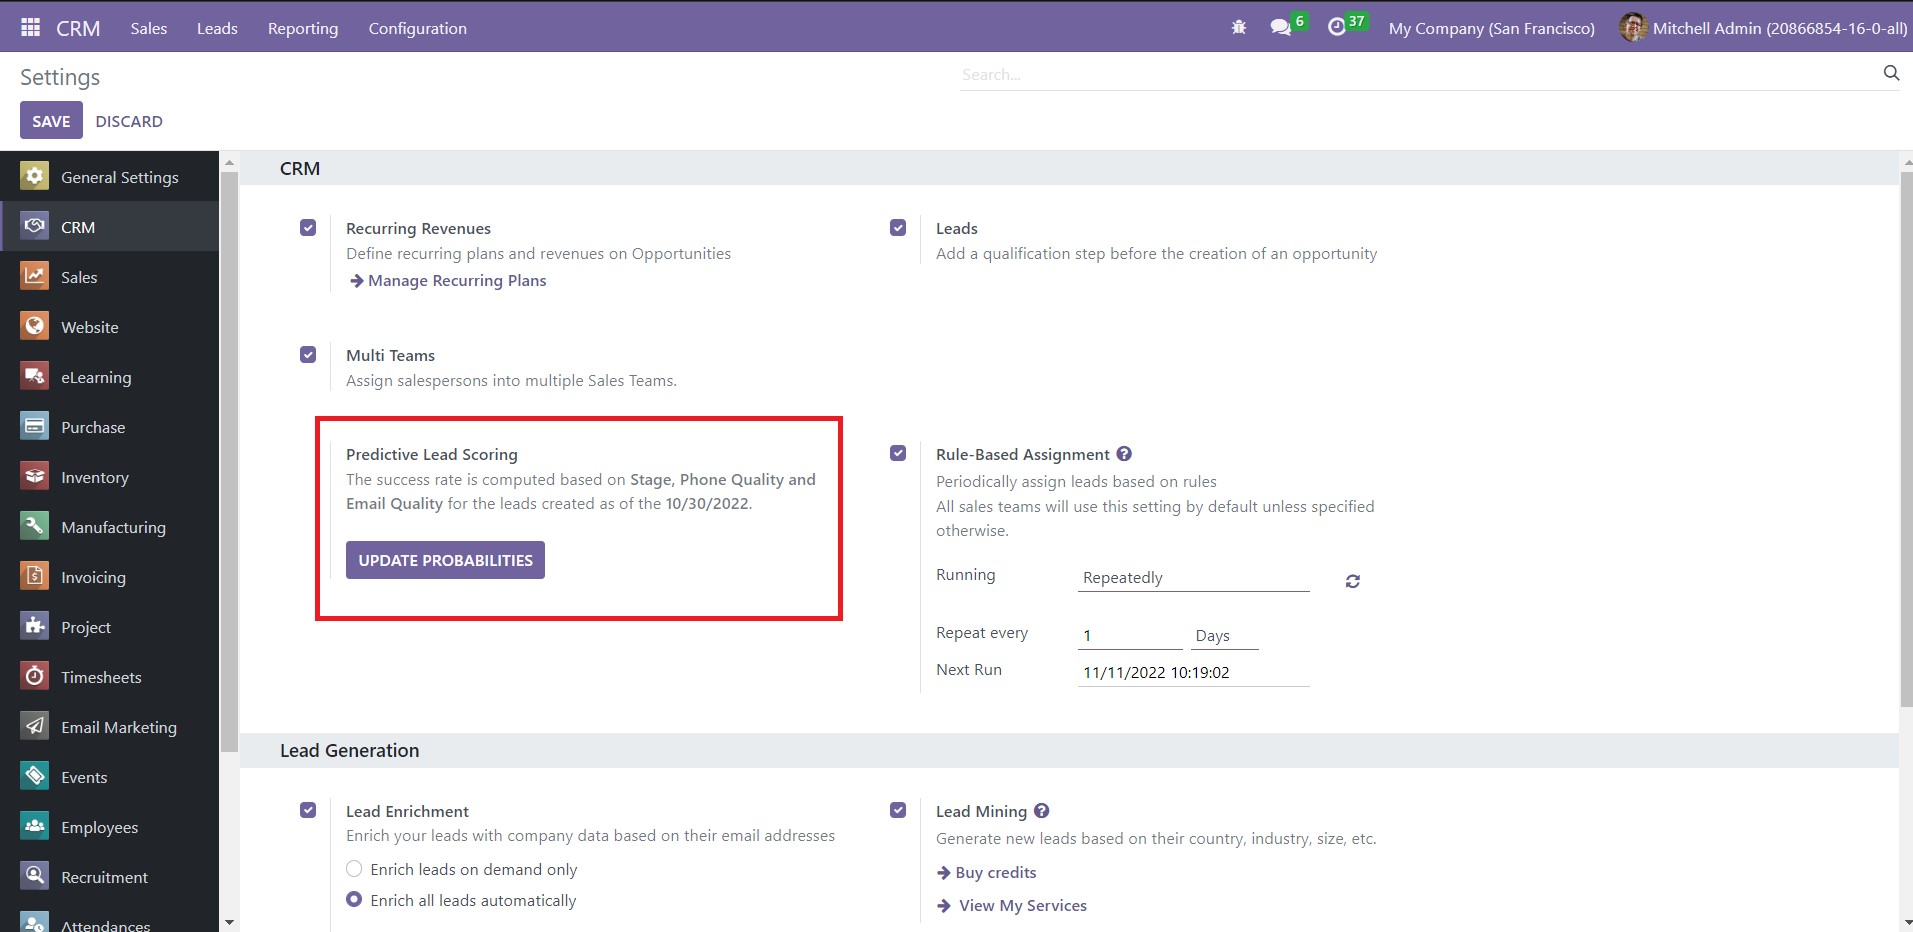Click the search magnifier icon
Image resolution: width=1913 pixels, height=932 pixels.
[x=1891, y=73]
